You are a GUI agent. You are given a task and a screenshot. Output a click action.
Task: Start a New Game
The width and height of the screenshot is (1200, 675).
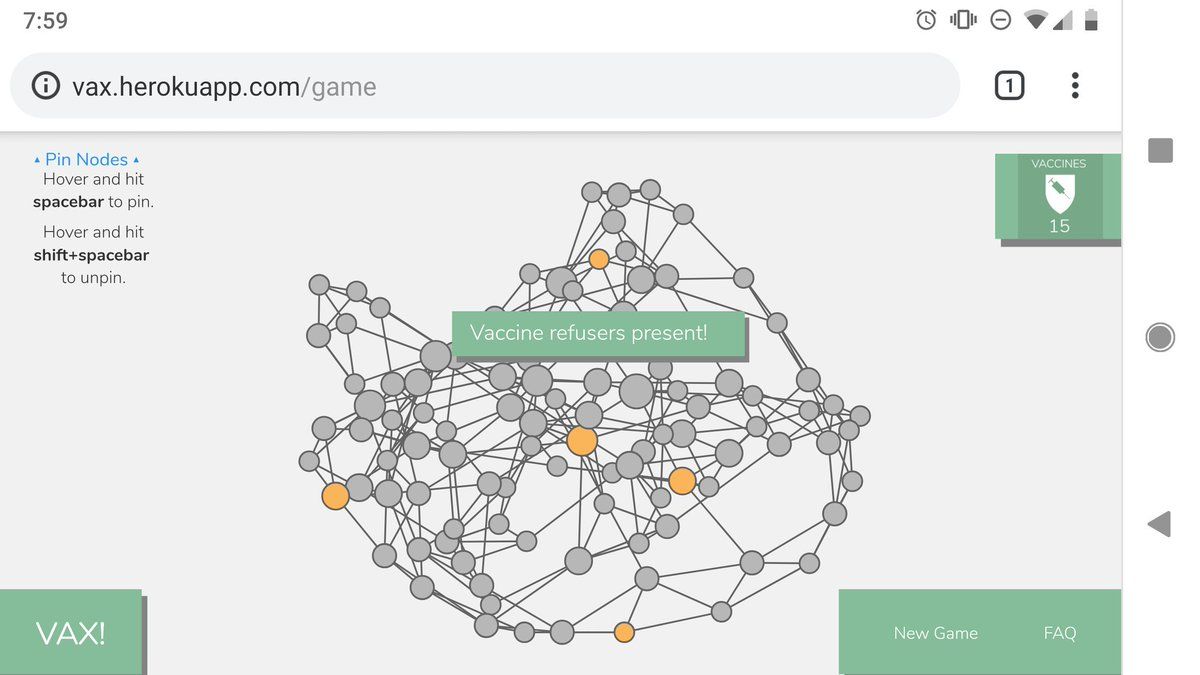pyautogui.click(x=935, y=633)
